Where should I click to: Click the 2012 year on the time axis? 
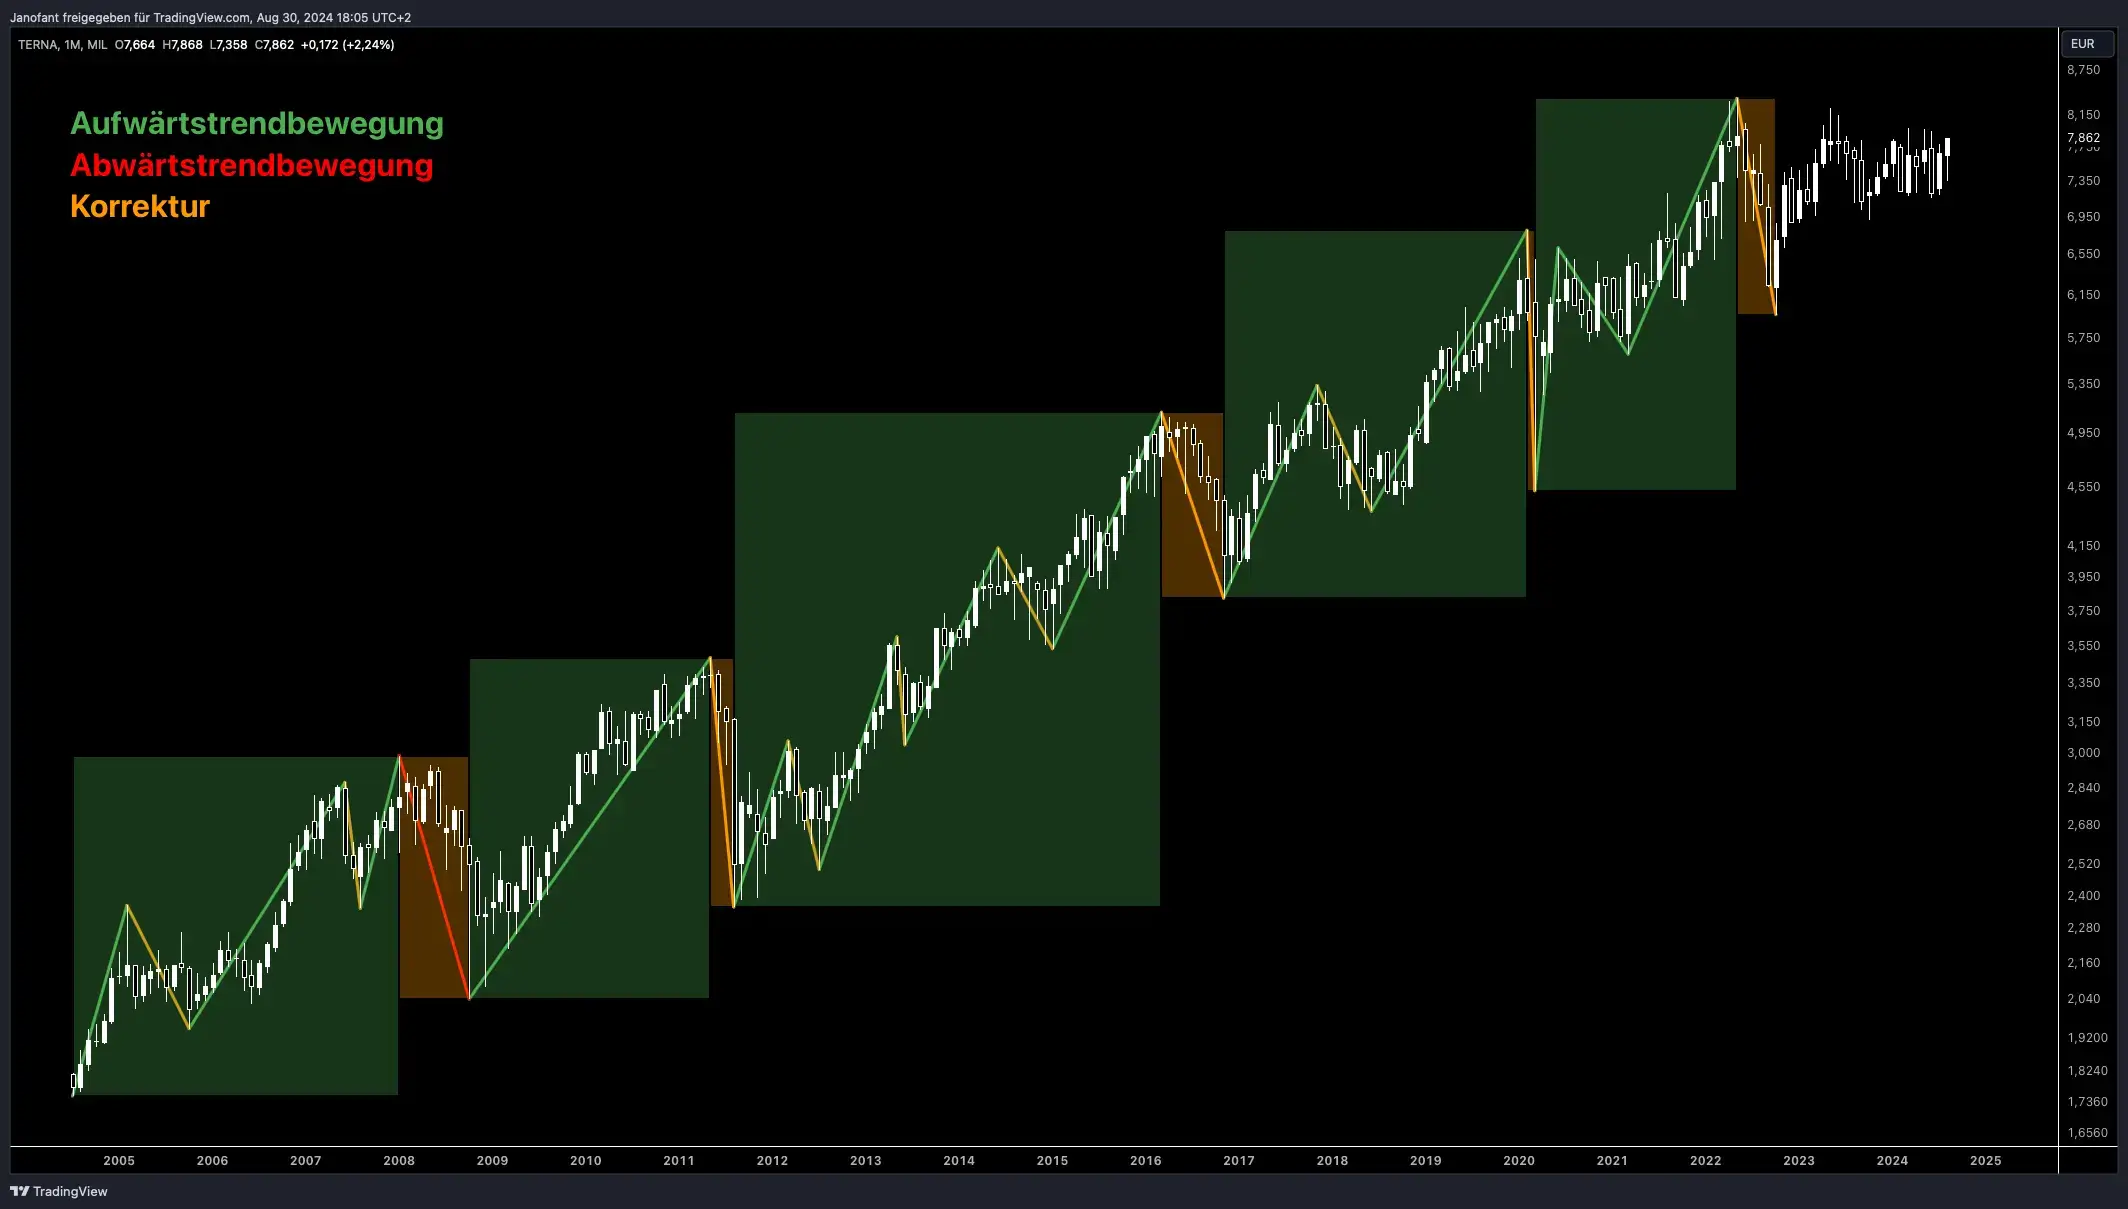(x=772, y=1161)
